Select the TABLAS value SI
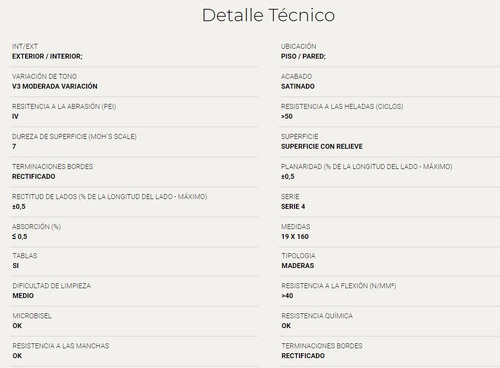 (16, 266)
